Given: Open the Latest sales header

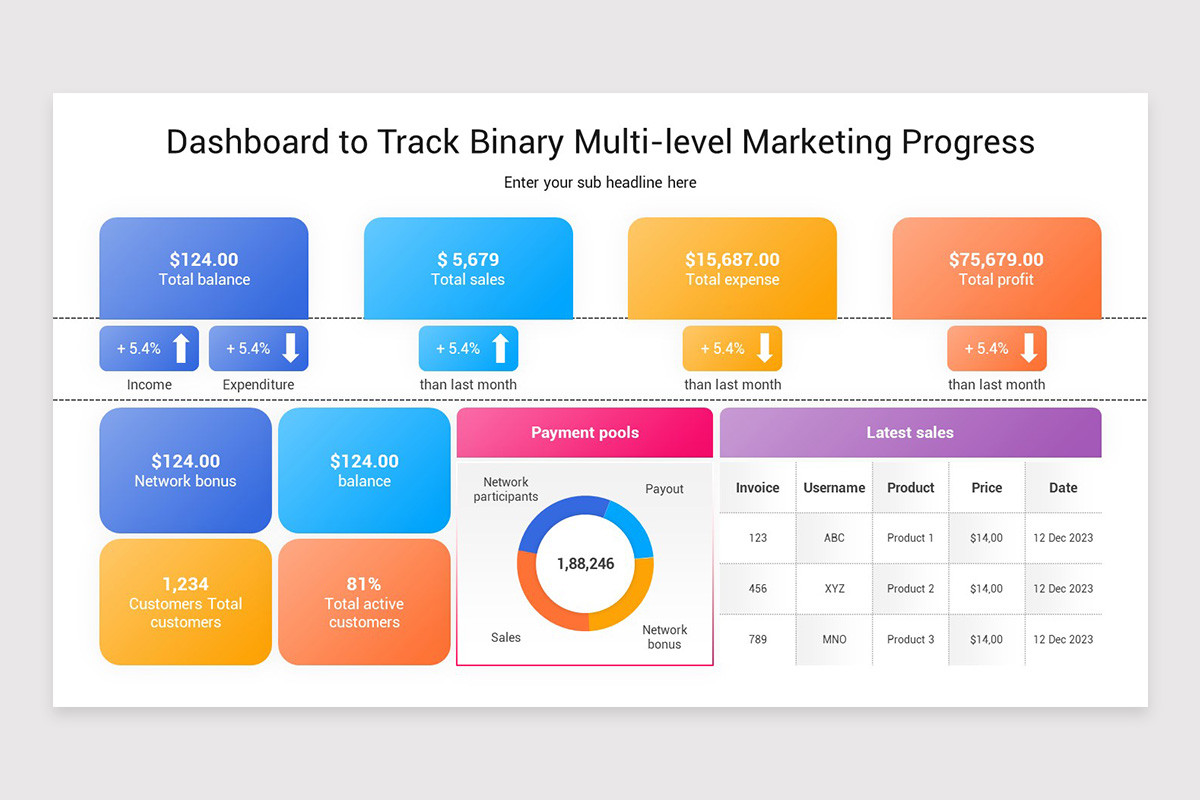Looking at the screenshot, I should 910,432.
